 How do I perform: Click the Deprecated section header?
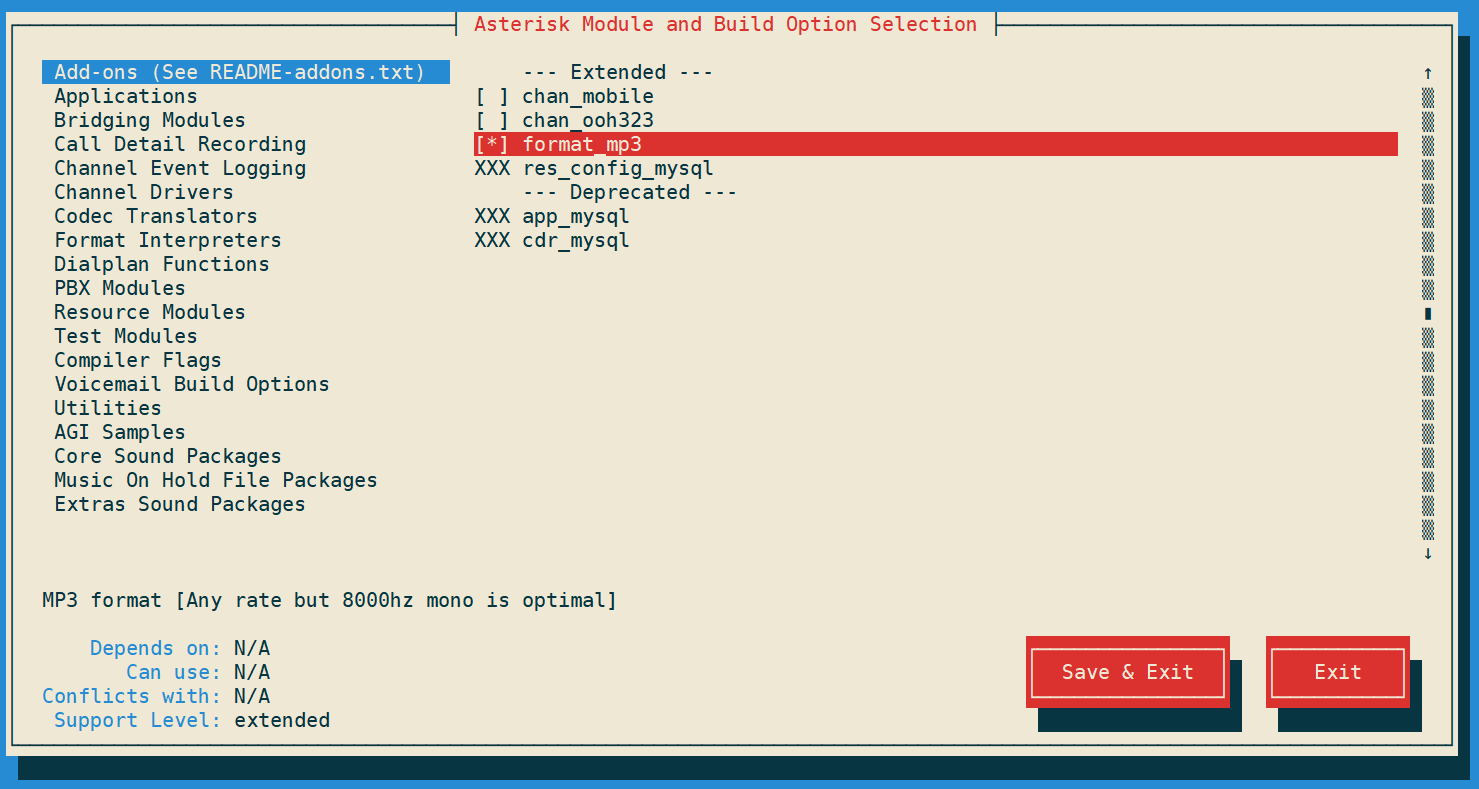(630, 192)
